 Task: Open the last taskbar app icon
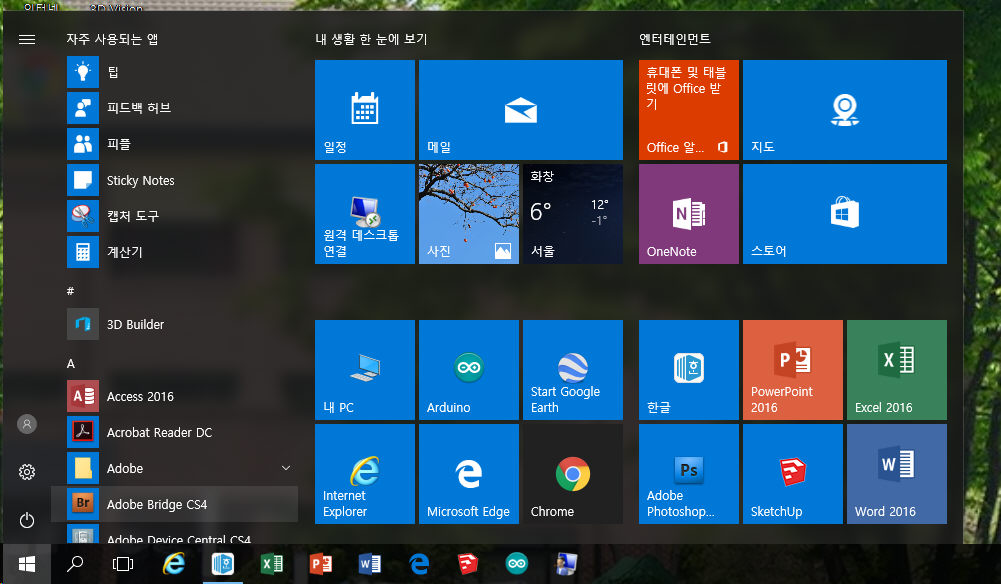[x=566, y=564]
